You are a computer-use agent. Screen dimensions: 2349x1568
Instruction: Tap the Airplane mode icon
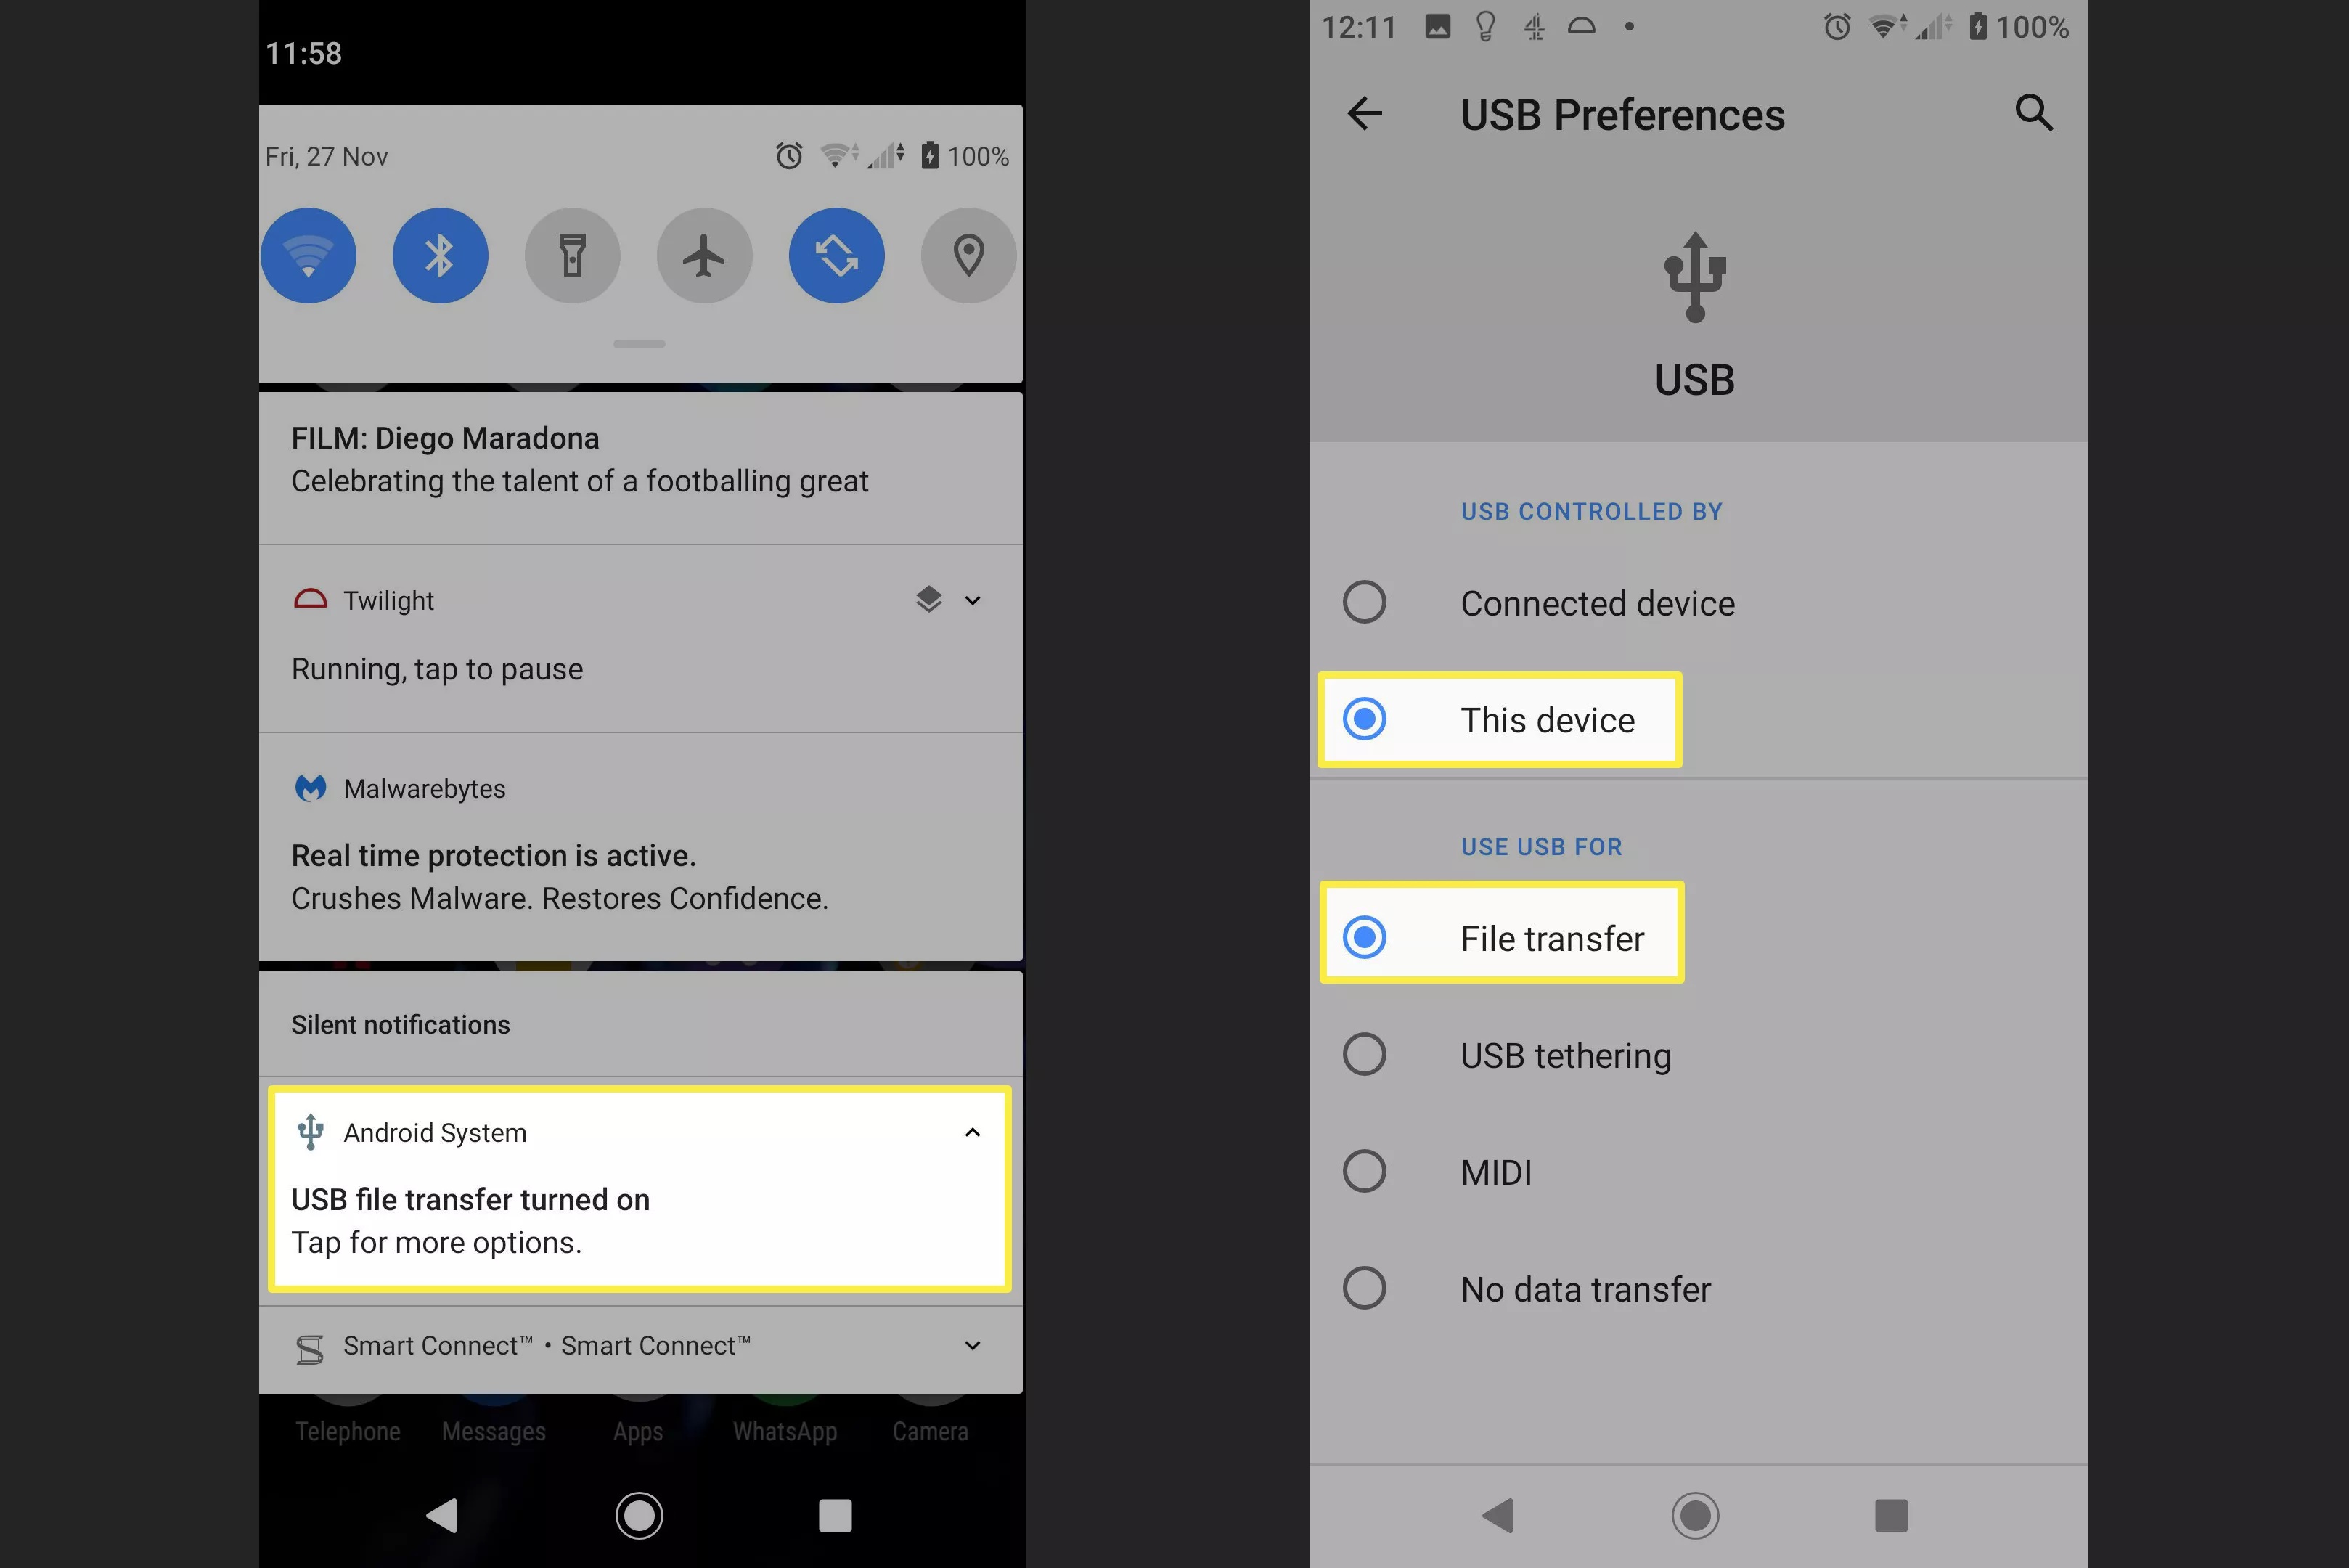tap(703, 256)
